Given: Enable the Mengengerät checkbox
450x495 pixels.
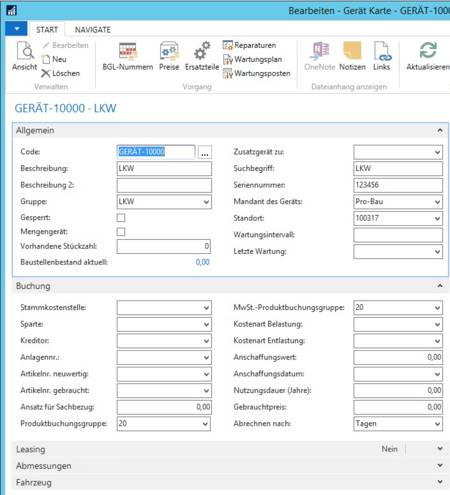Looking at the screenshot, I should tap(121, 232).
